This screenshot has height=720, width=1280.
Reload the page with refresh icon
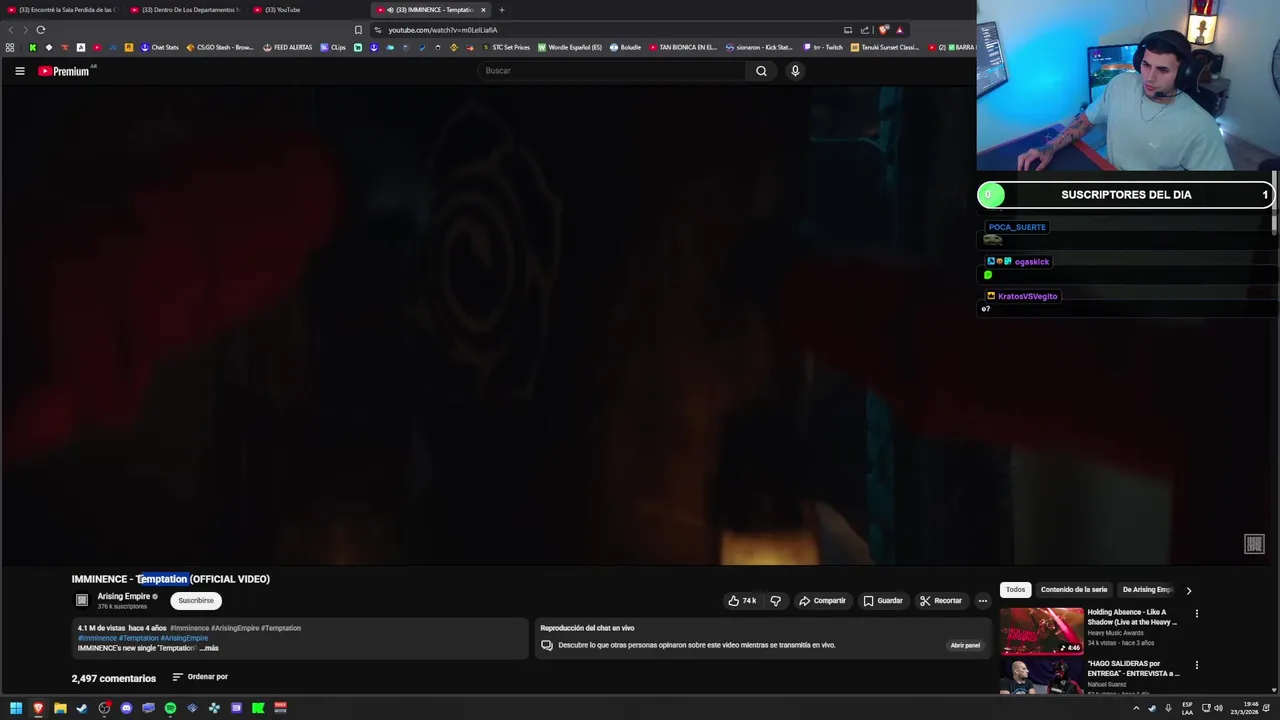(41, 30)
